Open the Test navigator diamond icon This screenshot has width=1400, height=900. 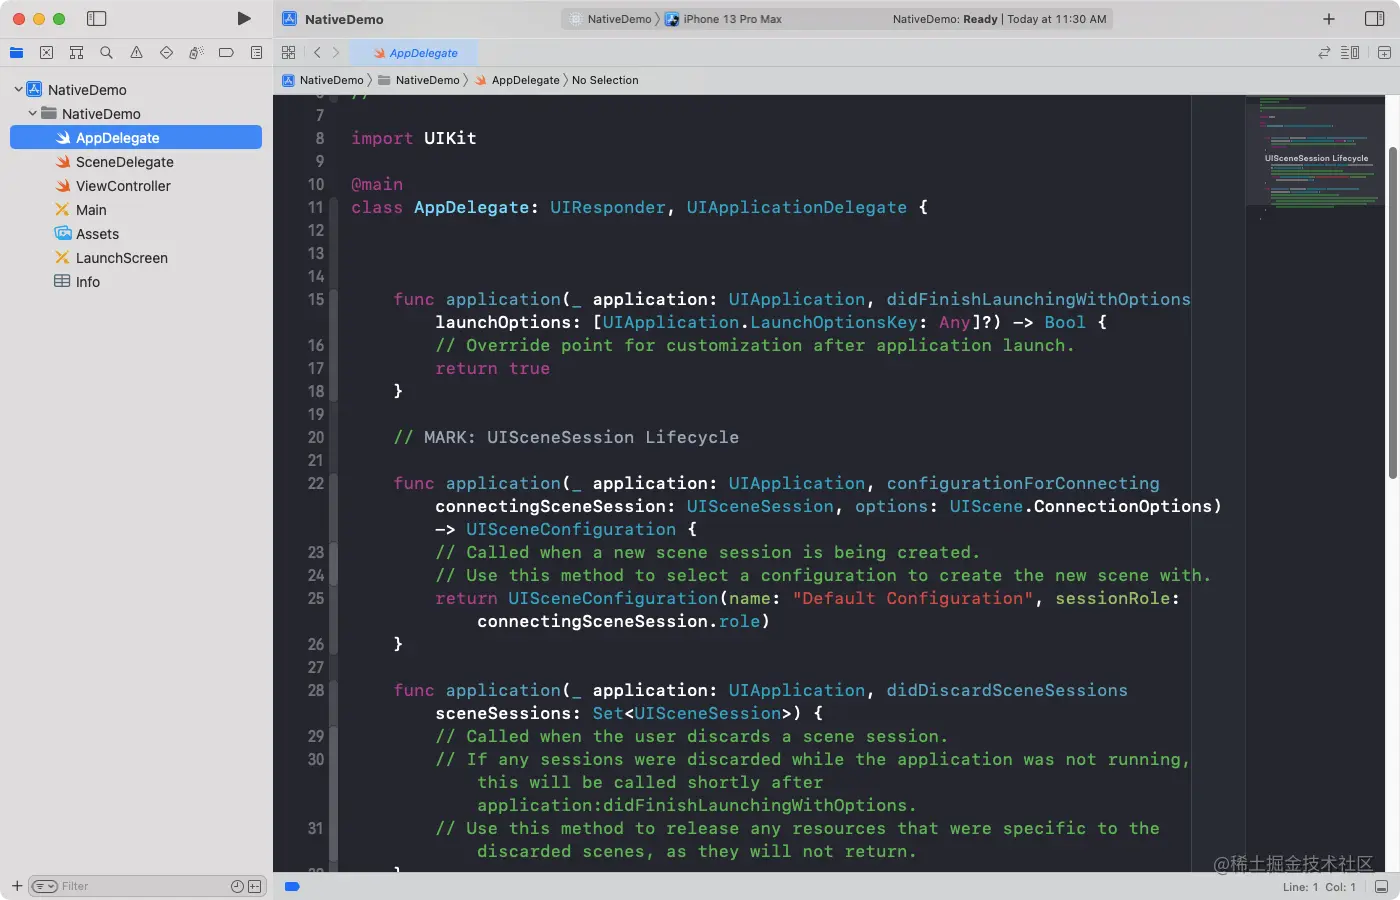click(x=166, y=52)
